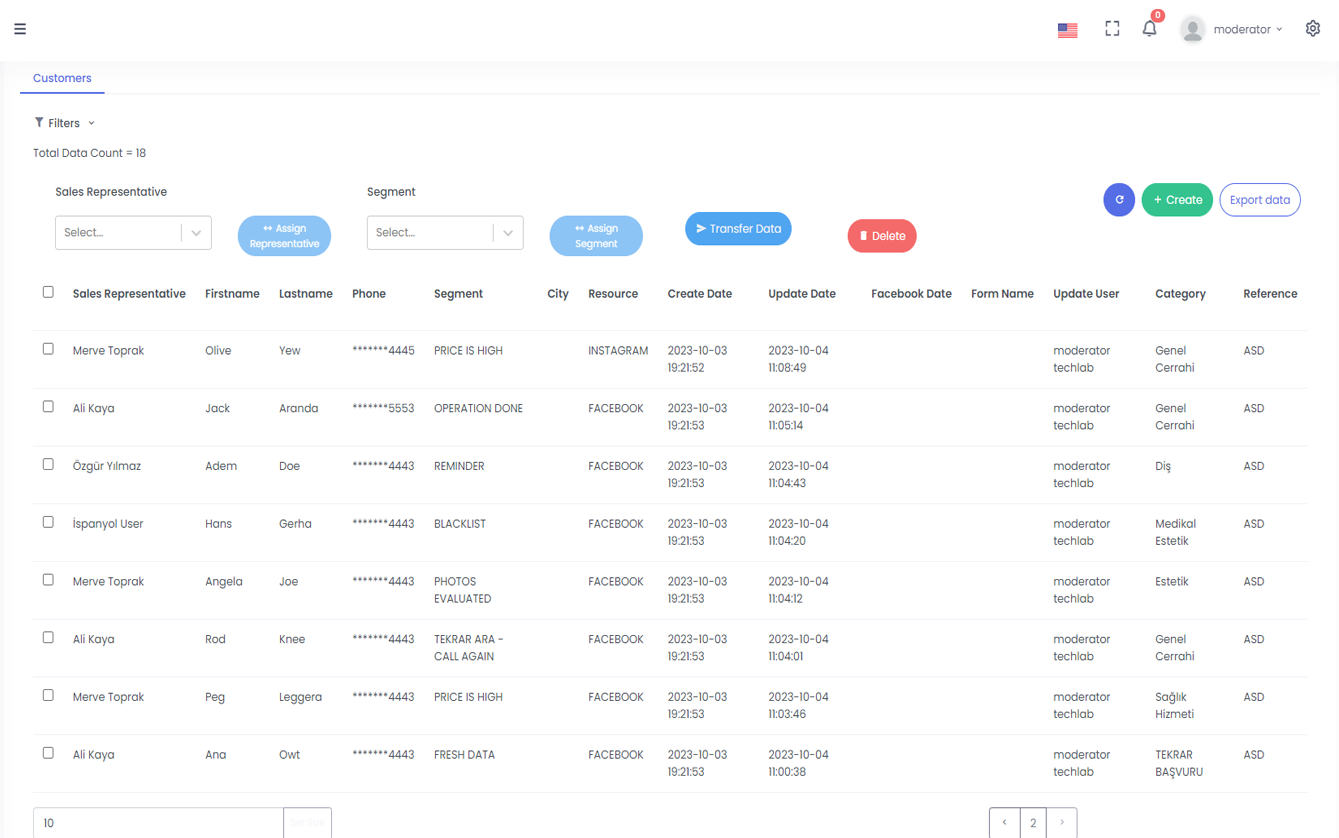Click the moderator user avatar

[x=1192, y=30]
